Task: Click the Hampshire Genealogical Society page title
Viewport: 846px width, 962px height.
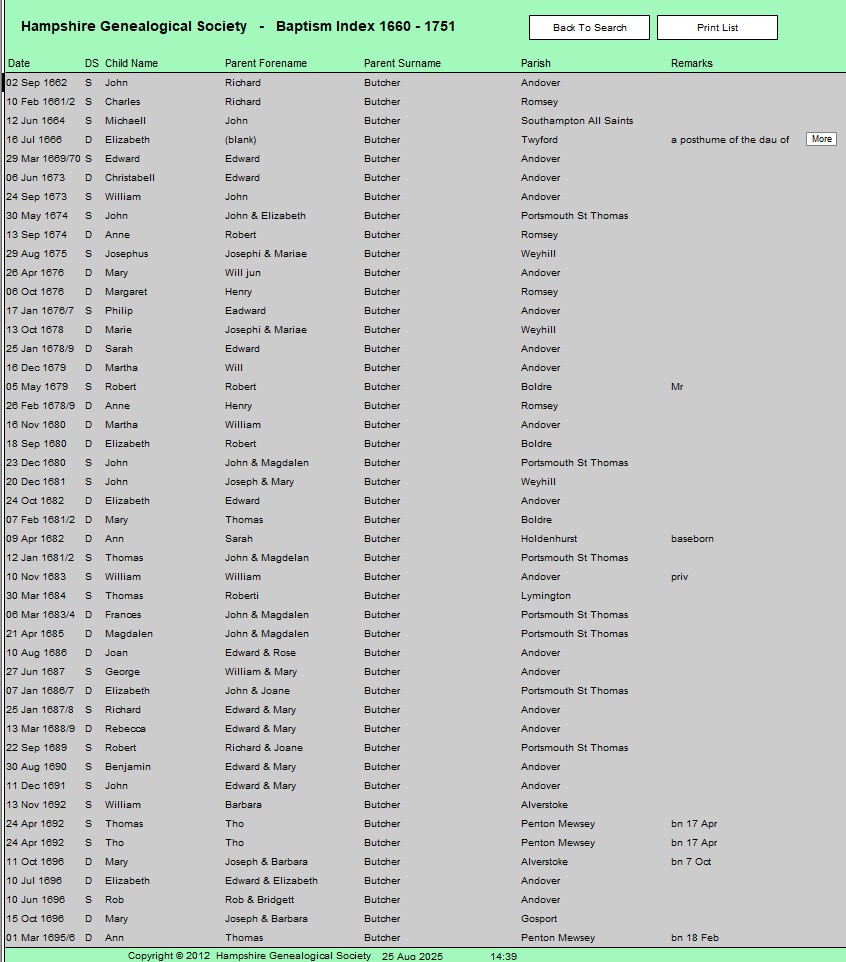Action: tap(237, 26)
